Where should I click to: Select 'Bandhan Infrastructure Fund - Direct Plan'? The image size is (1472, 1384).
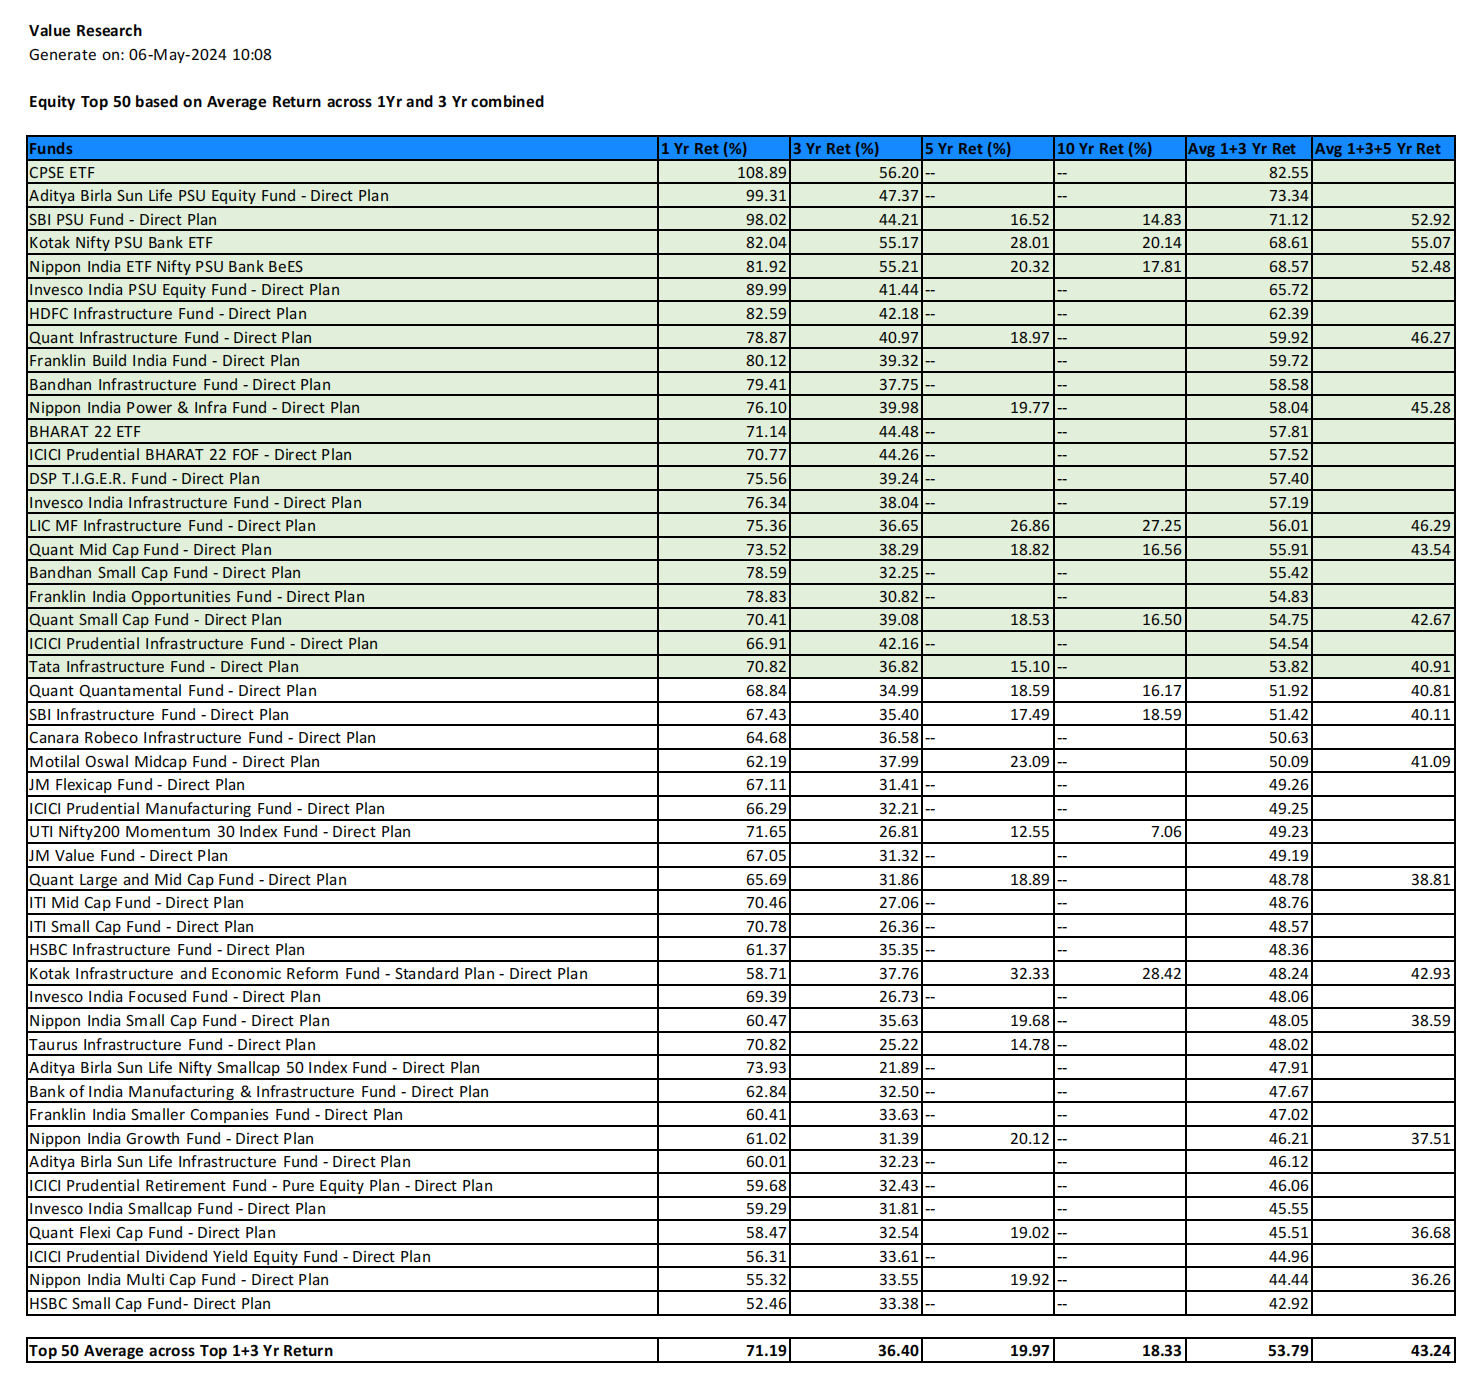click(x=180, y=384)
